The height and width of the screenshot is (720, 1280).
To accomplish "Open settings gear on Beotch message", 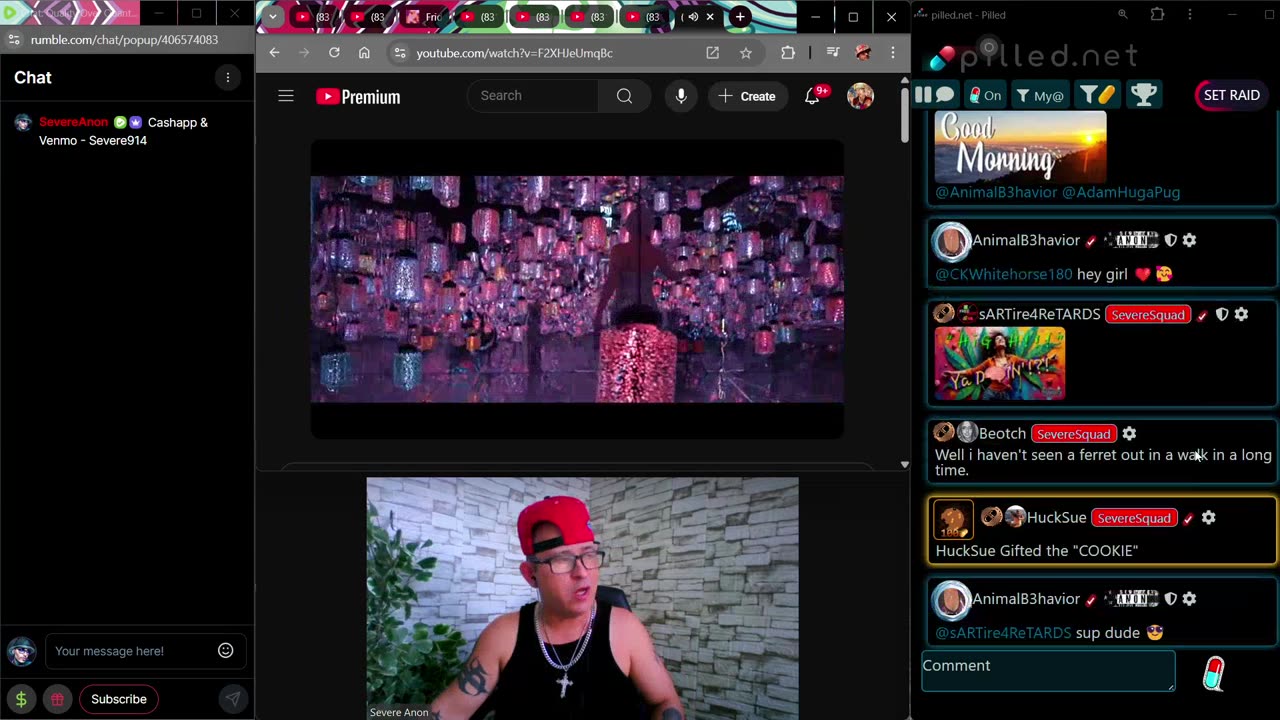I will click(x=1129, y=433).
